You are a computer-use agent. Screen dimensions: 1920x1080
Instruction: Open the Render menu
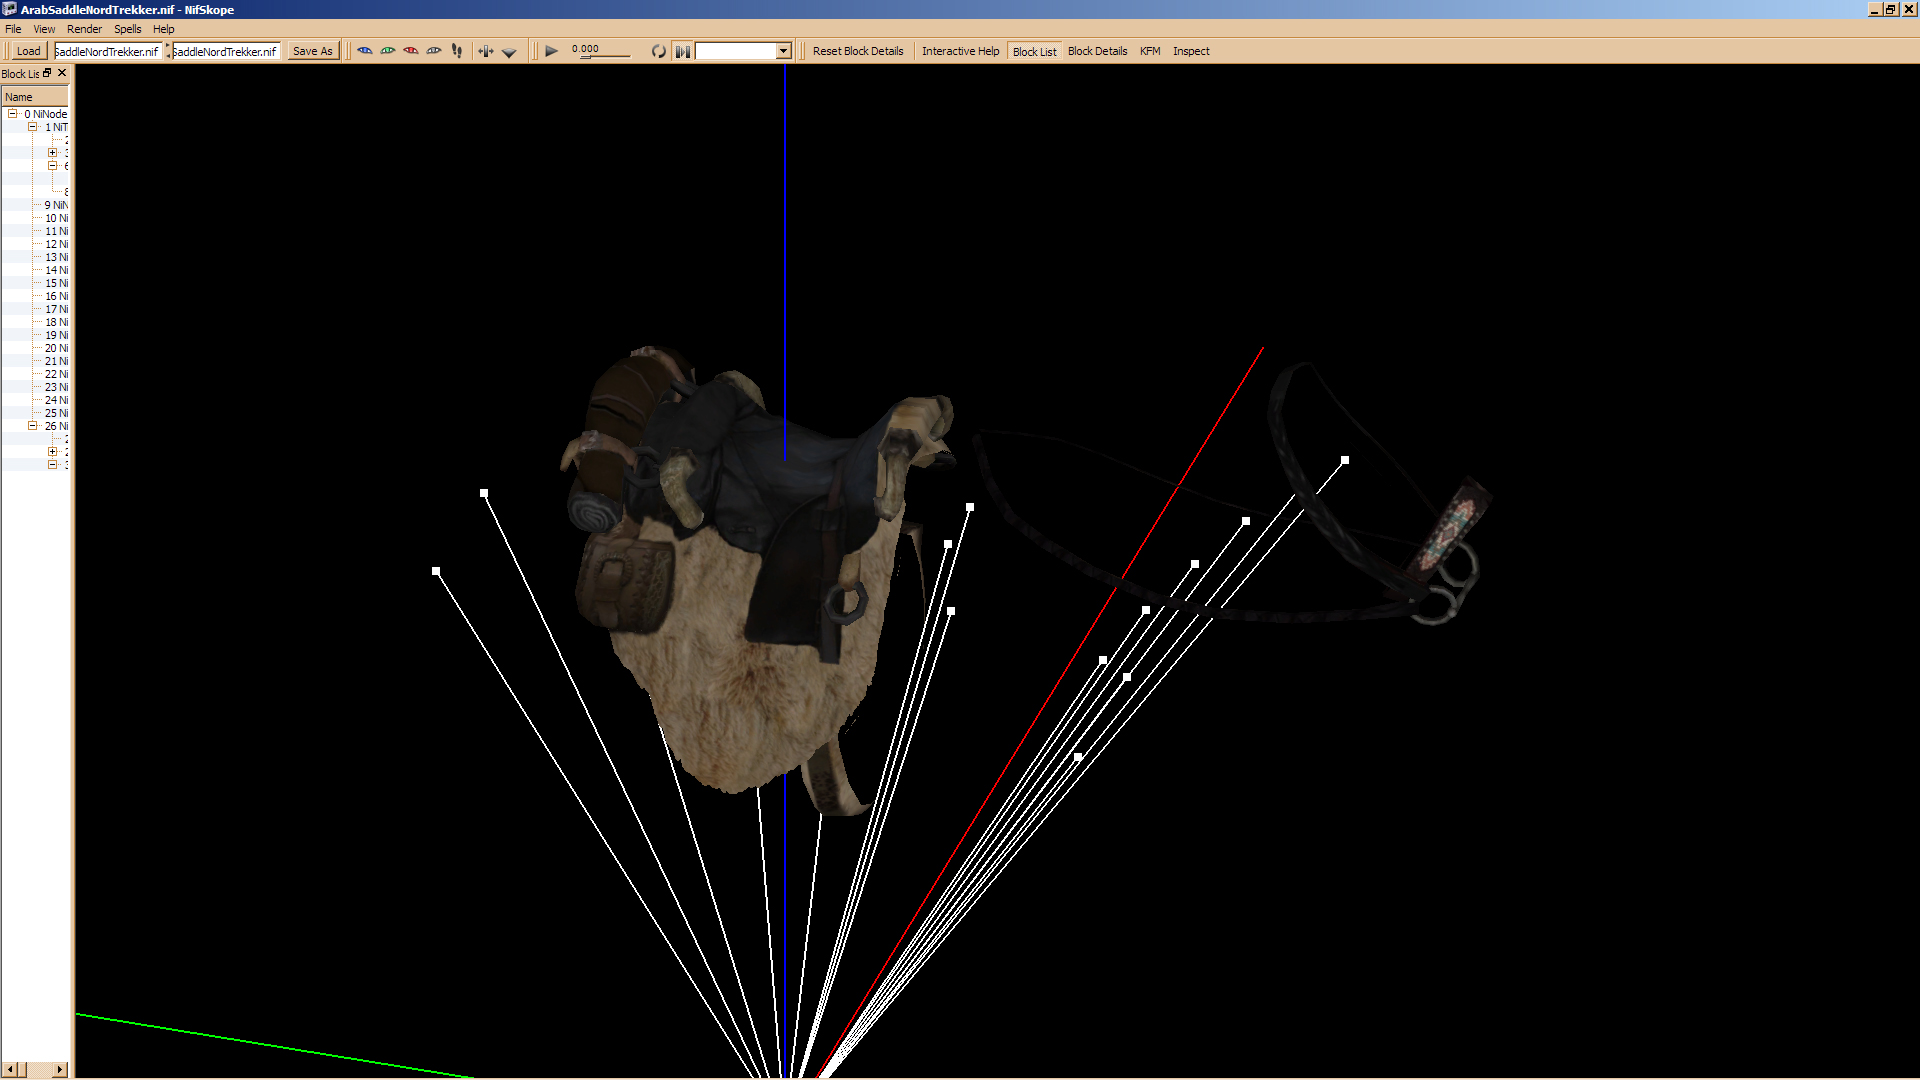coord(84,29)
